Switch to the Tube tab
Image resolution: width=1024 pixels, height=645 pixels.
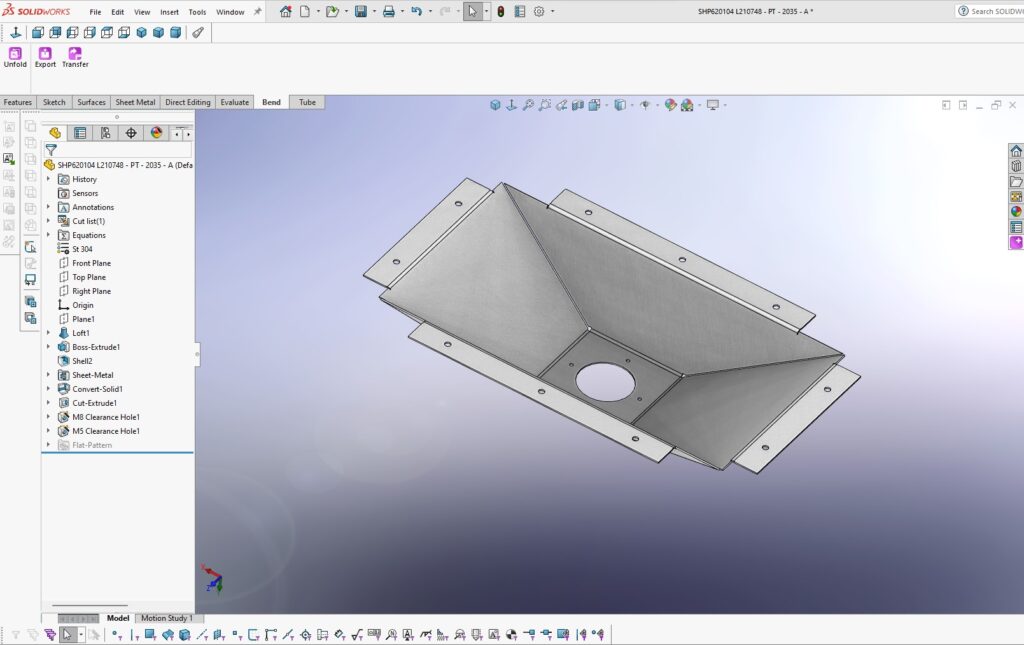(307, 102)
